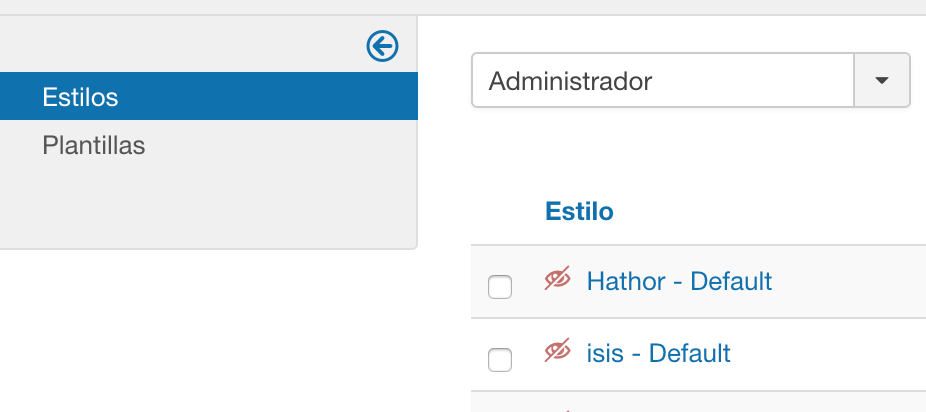The width and height of the screenshot is (926, 412).
Task: Switch to Plantillas in the sidebar menu
Action: [x=94, y=145]
